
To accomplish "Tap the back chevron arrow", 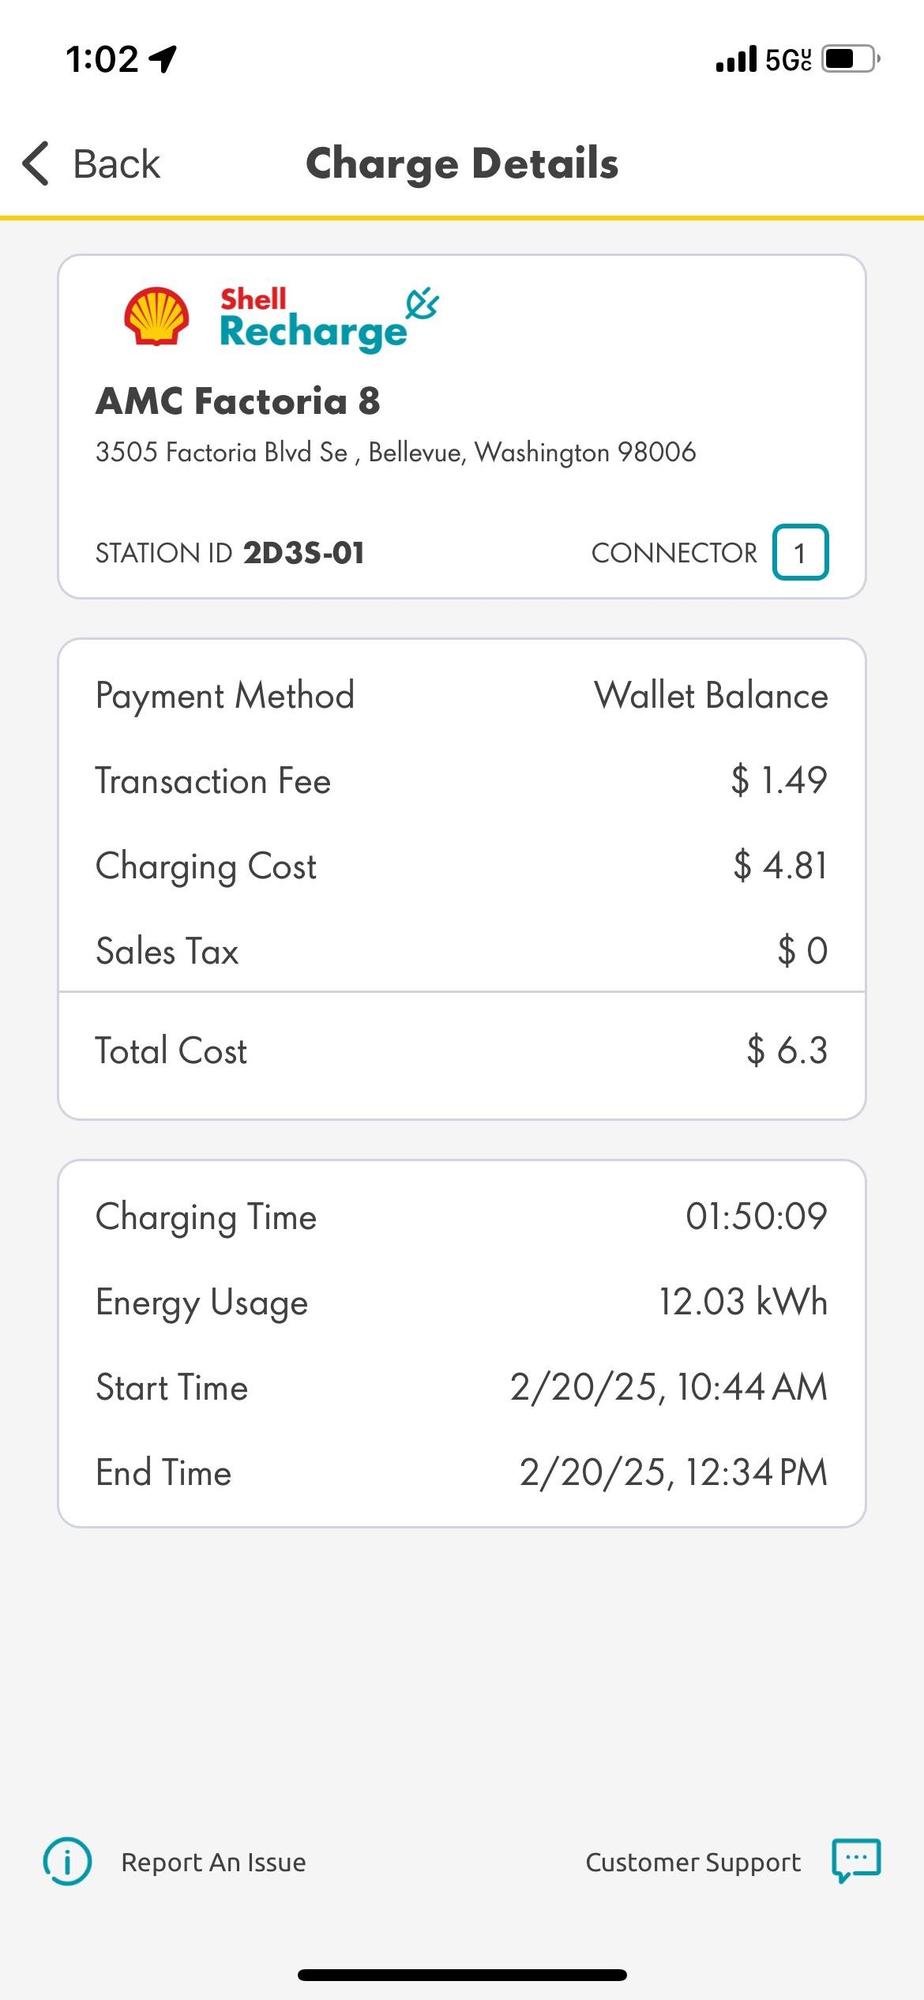I will click(x=36, y=163).
